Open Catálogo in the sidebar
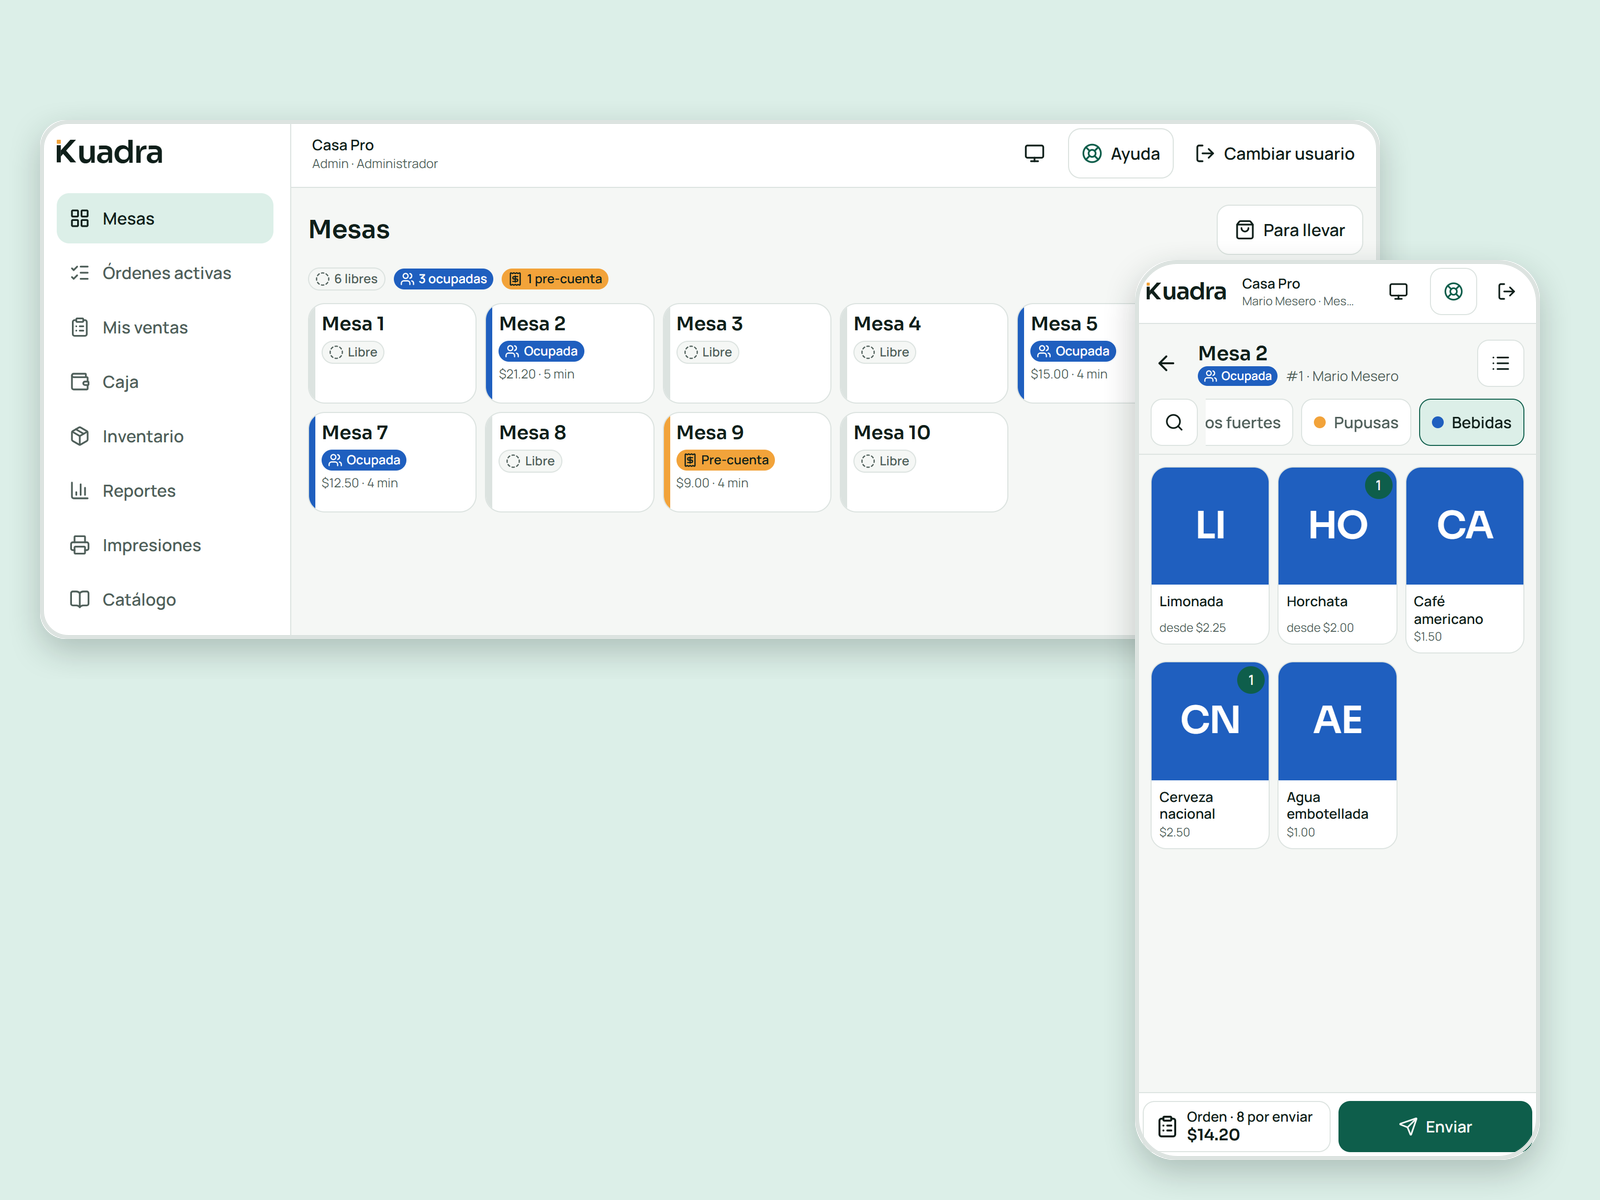The width and height of the screenshot is (1600, 1200). click(x=165, y=600)
